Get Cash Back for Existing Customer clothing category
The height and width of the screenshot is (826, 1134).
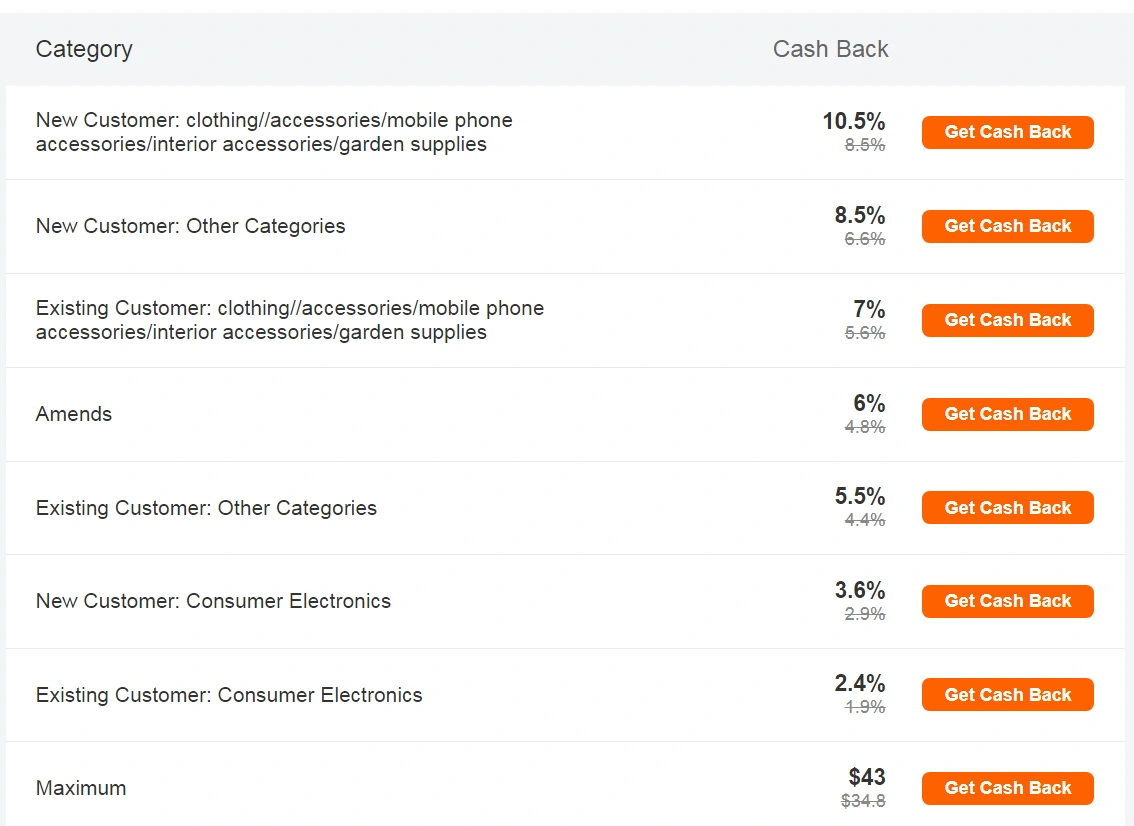pos(1007,320)
